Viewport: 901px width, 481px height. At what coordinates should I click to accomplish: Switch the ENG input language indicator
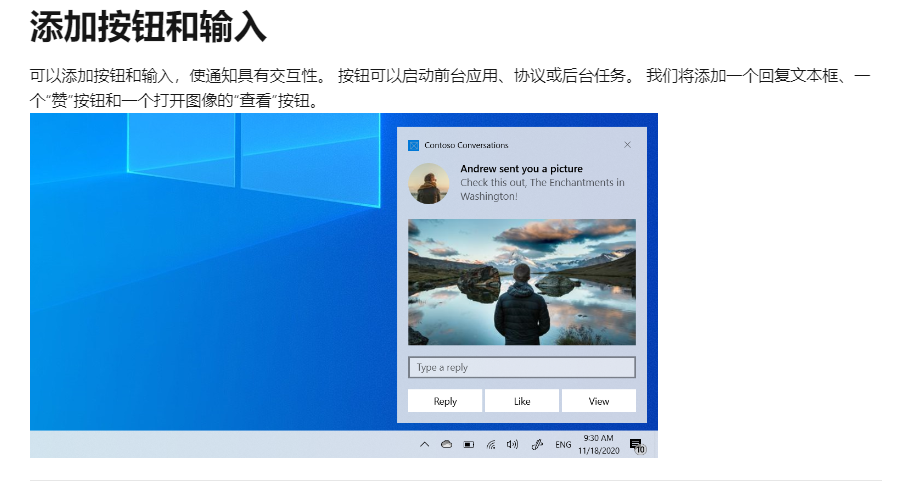(563, 444)
